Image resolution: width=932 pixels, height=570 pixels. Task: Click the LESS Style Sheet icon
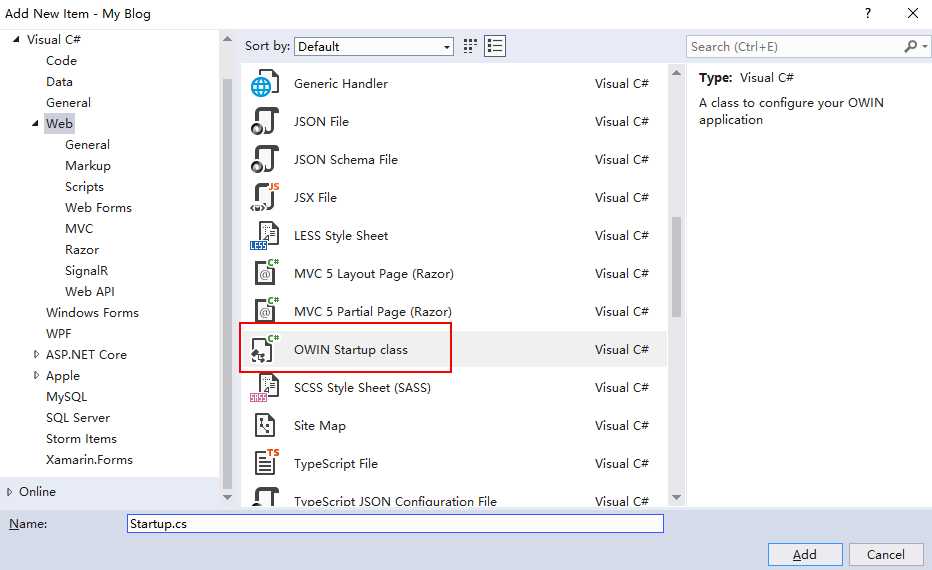click(x=265, y=235)
